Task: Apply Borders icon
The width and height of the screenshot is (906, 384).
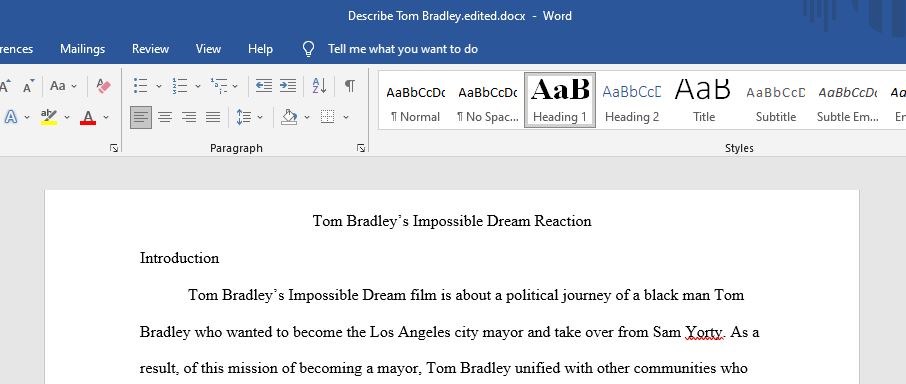Action: 328,117
